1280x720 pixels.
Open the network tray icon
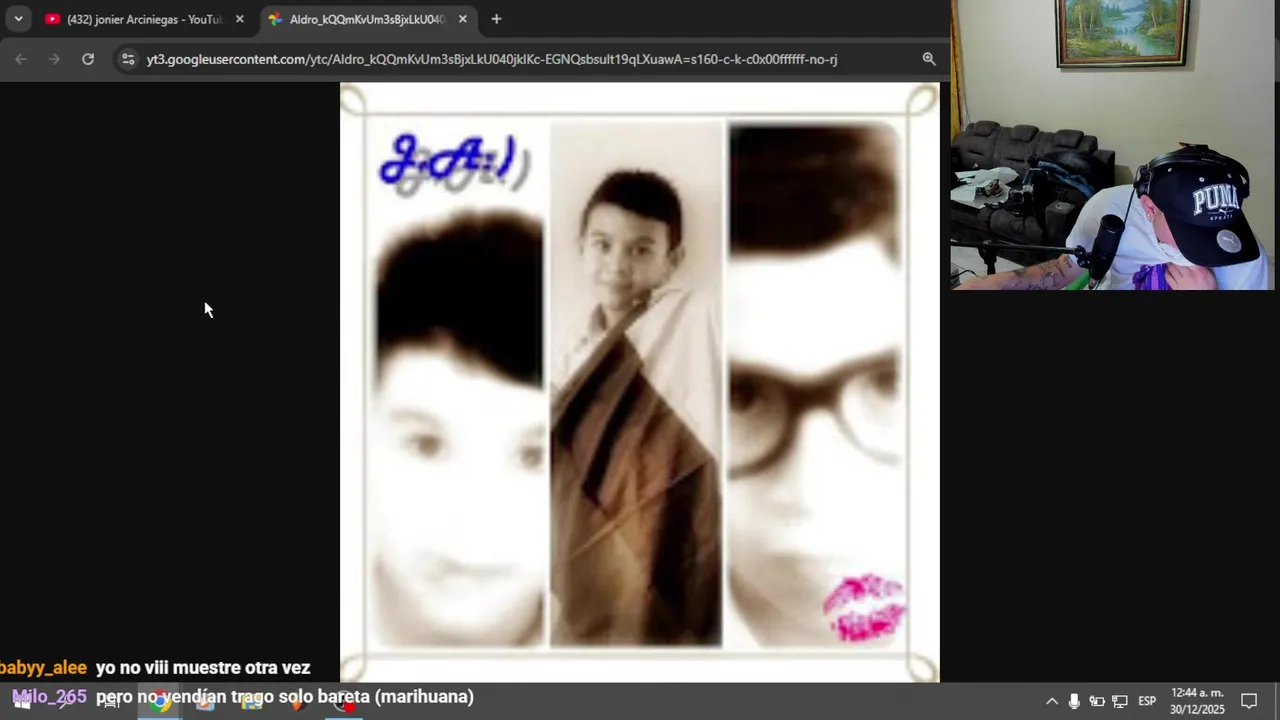click(1120, 701)
